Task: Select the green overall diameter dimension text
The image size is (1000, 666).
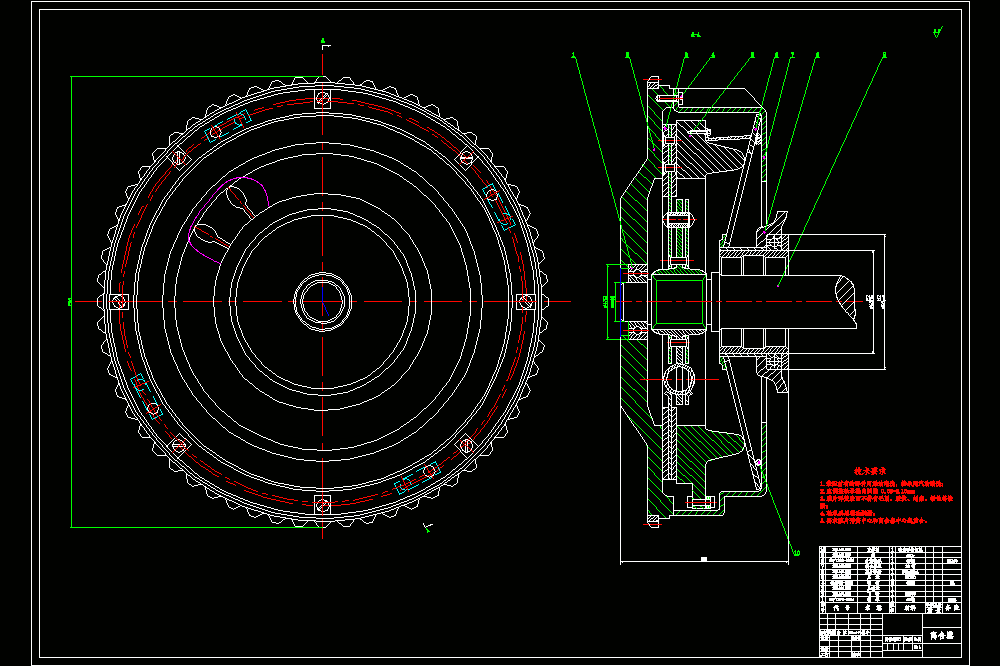Action: (70, 302)
